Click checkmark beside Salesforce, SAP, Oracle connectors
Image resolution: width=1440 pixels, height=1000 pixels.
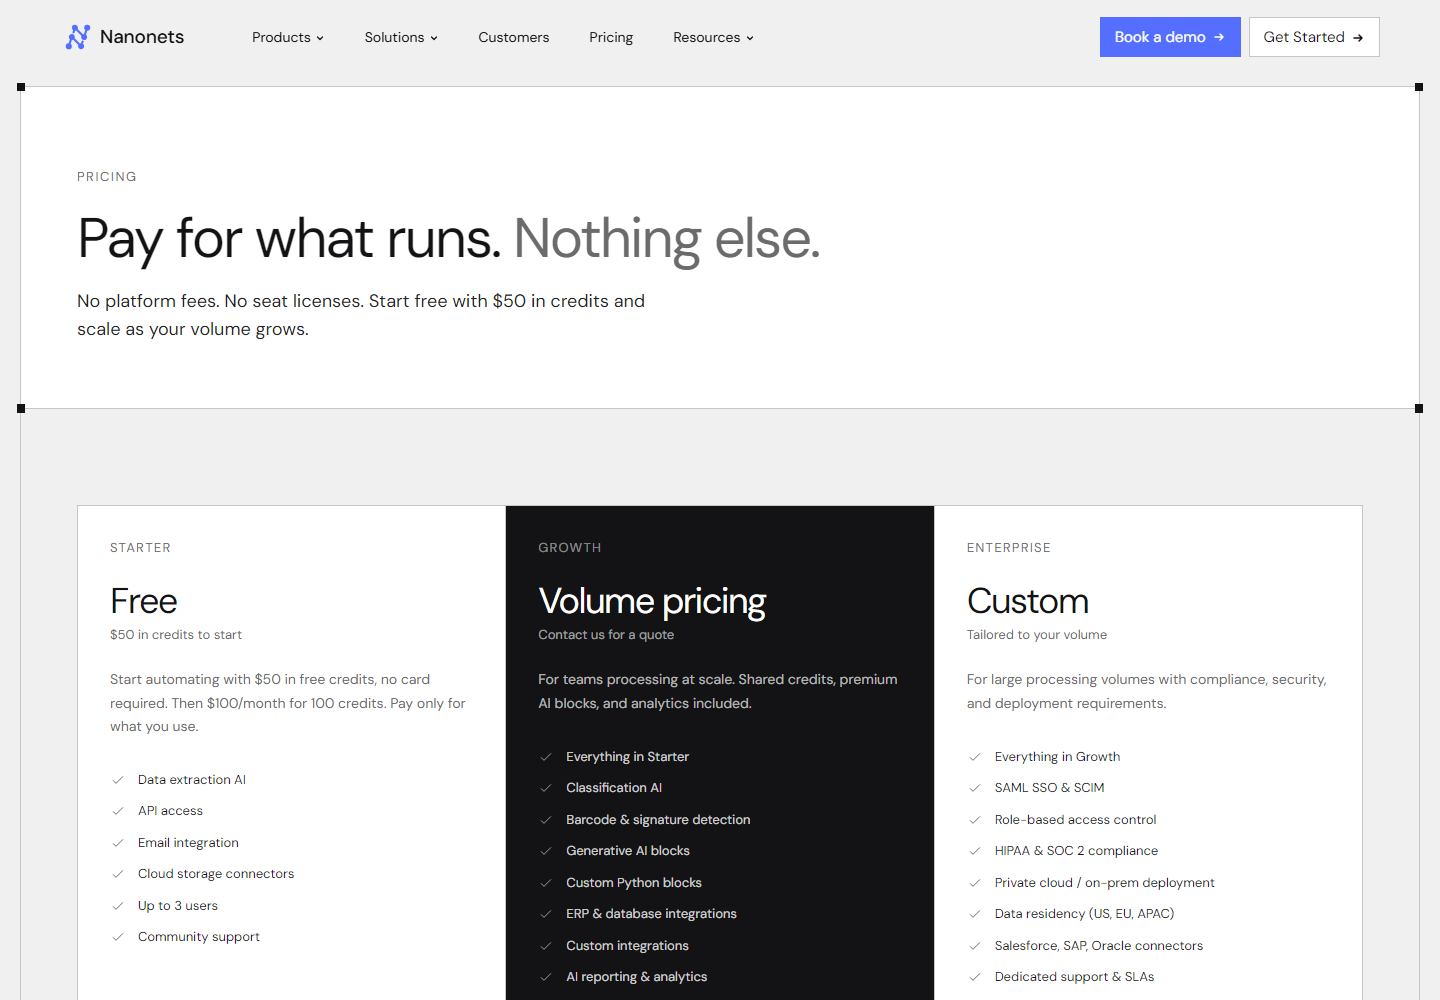click(975, 946)
